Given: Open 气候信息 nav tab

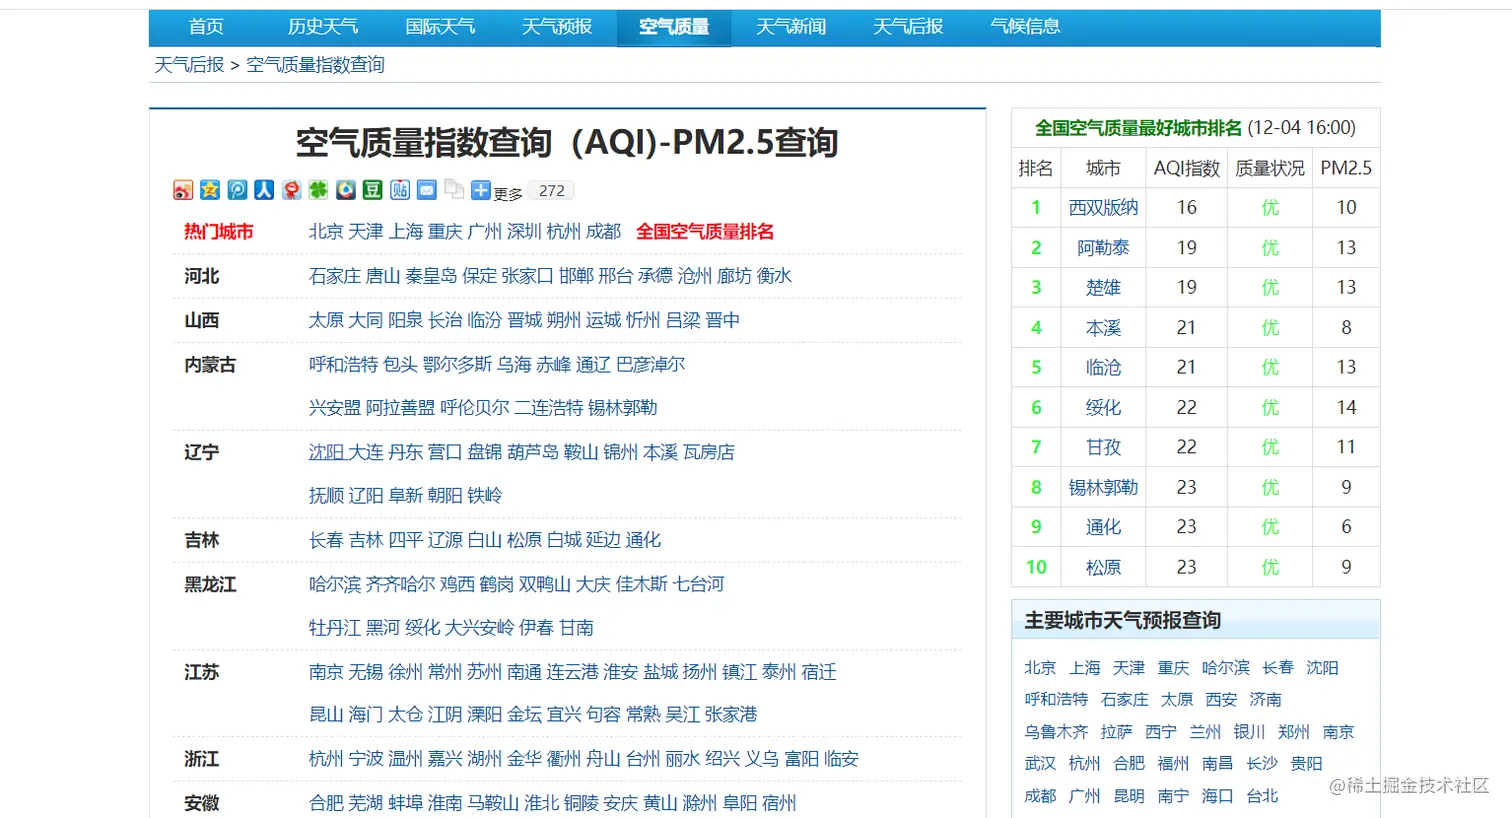Looking at the screenshot, I should pyautogui.click(x=1025, y=27).
